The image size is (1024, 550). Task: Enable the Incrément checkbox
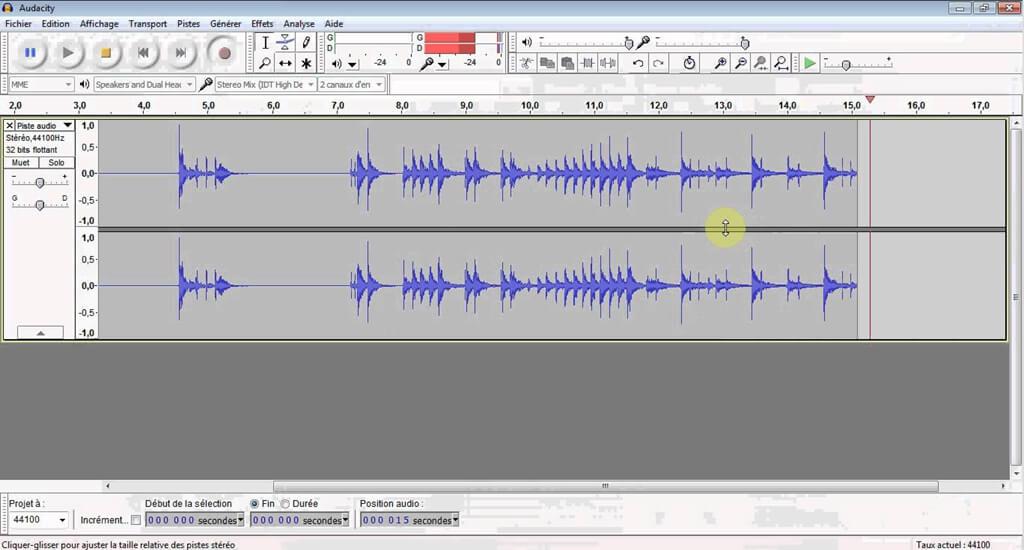click(136, 520)
